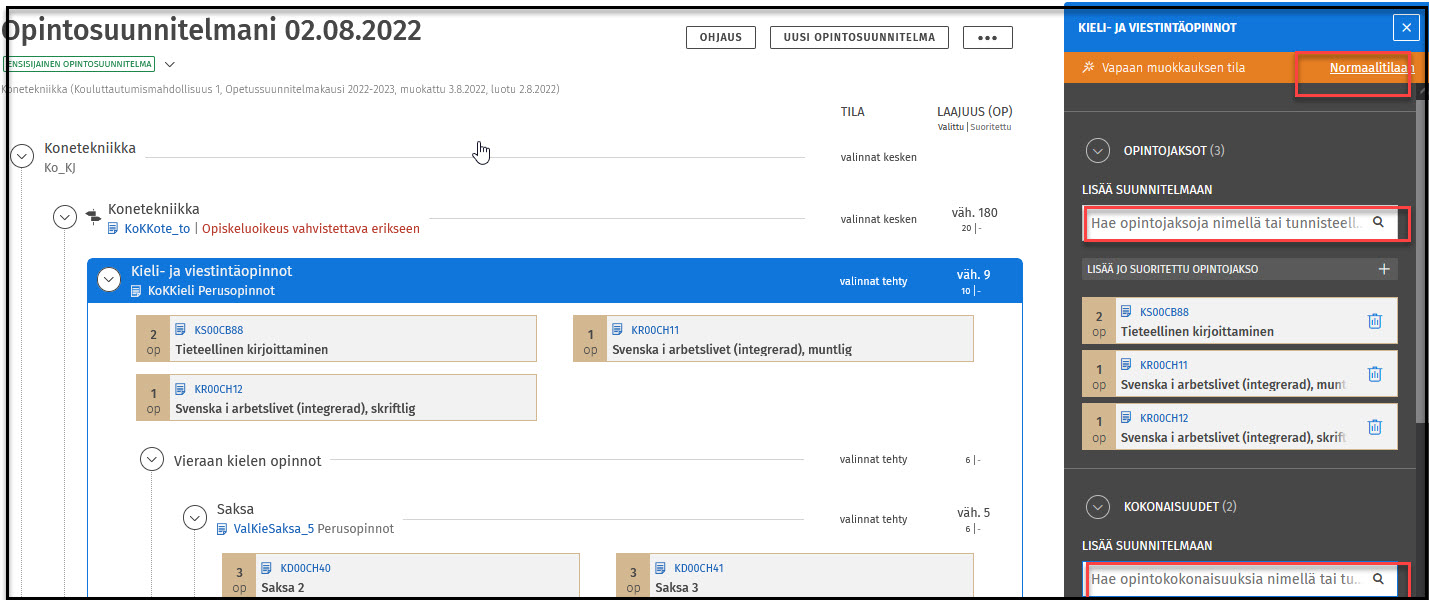Collapse the Saksa module

195,518
